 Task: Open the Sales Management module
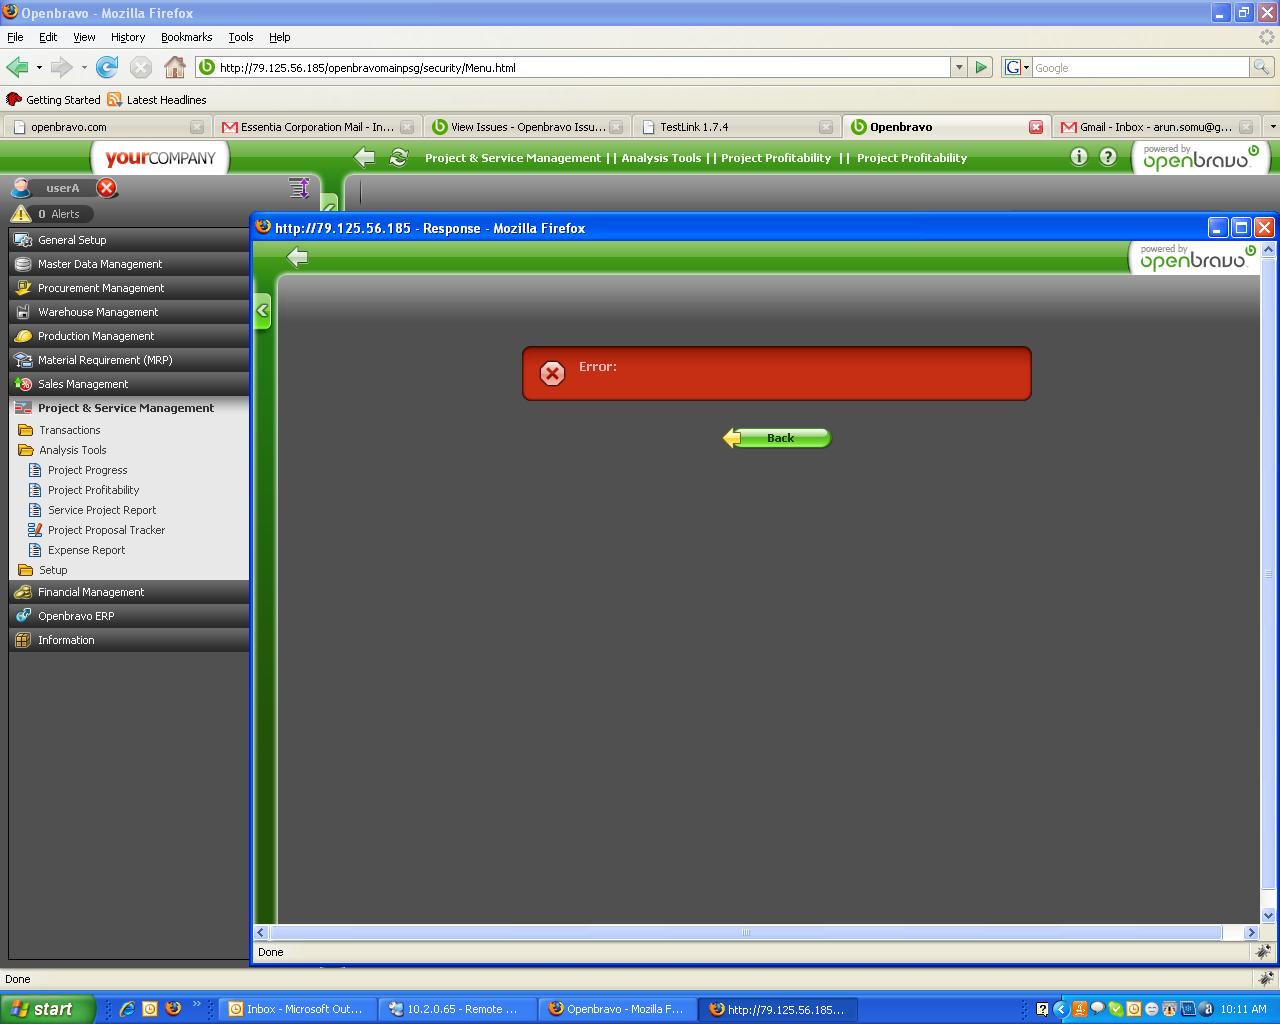[83, 384]
